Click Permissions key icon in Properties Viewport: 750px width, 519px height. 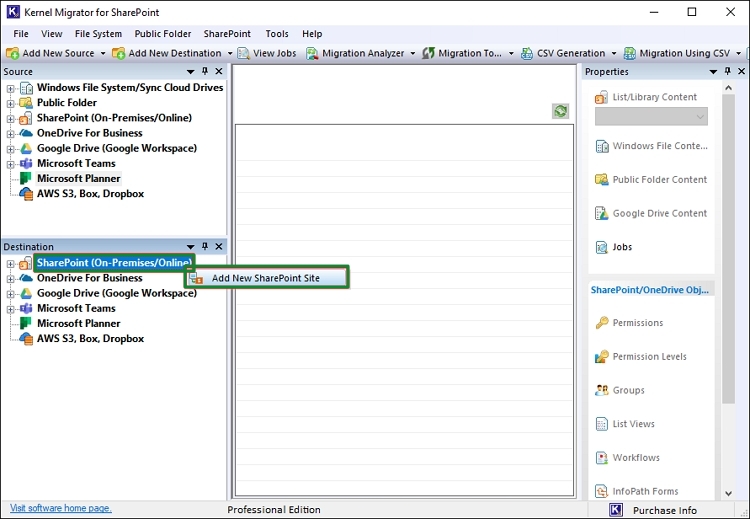[x=601, y=323]
